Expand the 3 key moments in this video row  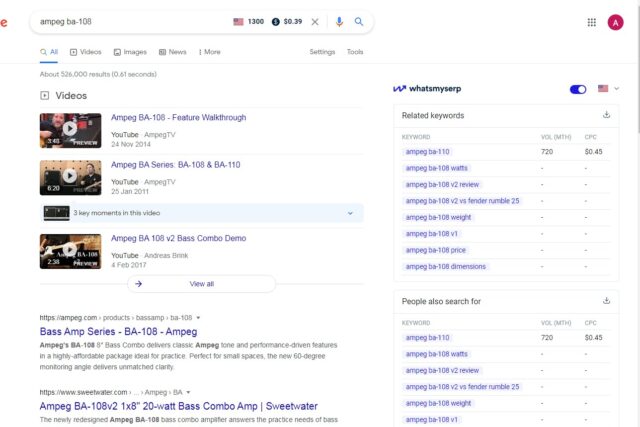(x=202, y=213)
